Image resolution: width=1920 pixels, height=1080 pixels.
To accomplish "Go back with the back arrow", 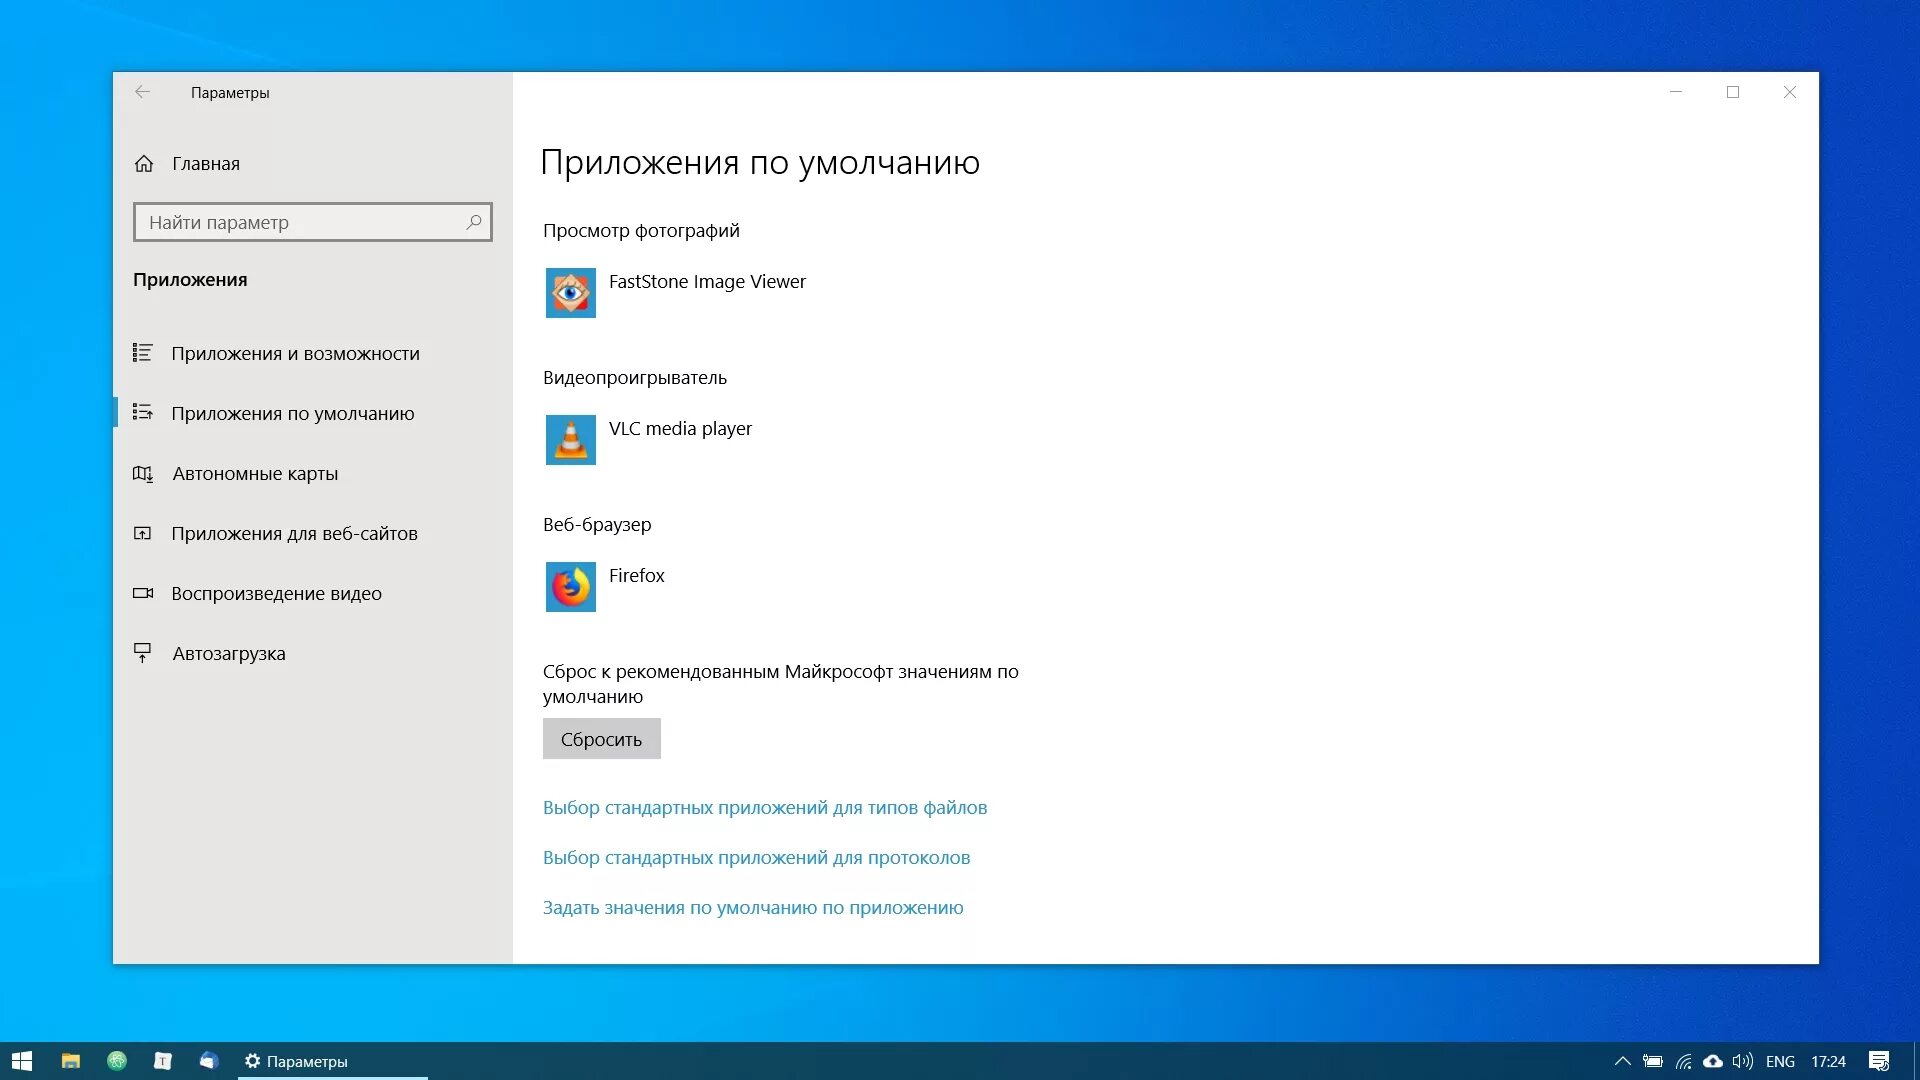I will pyautogui.click(x=142, y=92).
